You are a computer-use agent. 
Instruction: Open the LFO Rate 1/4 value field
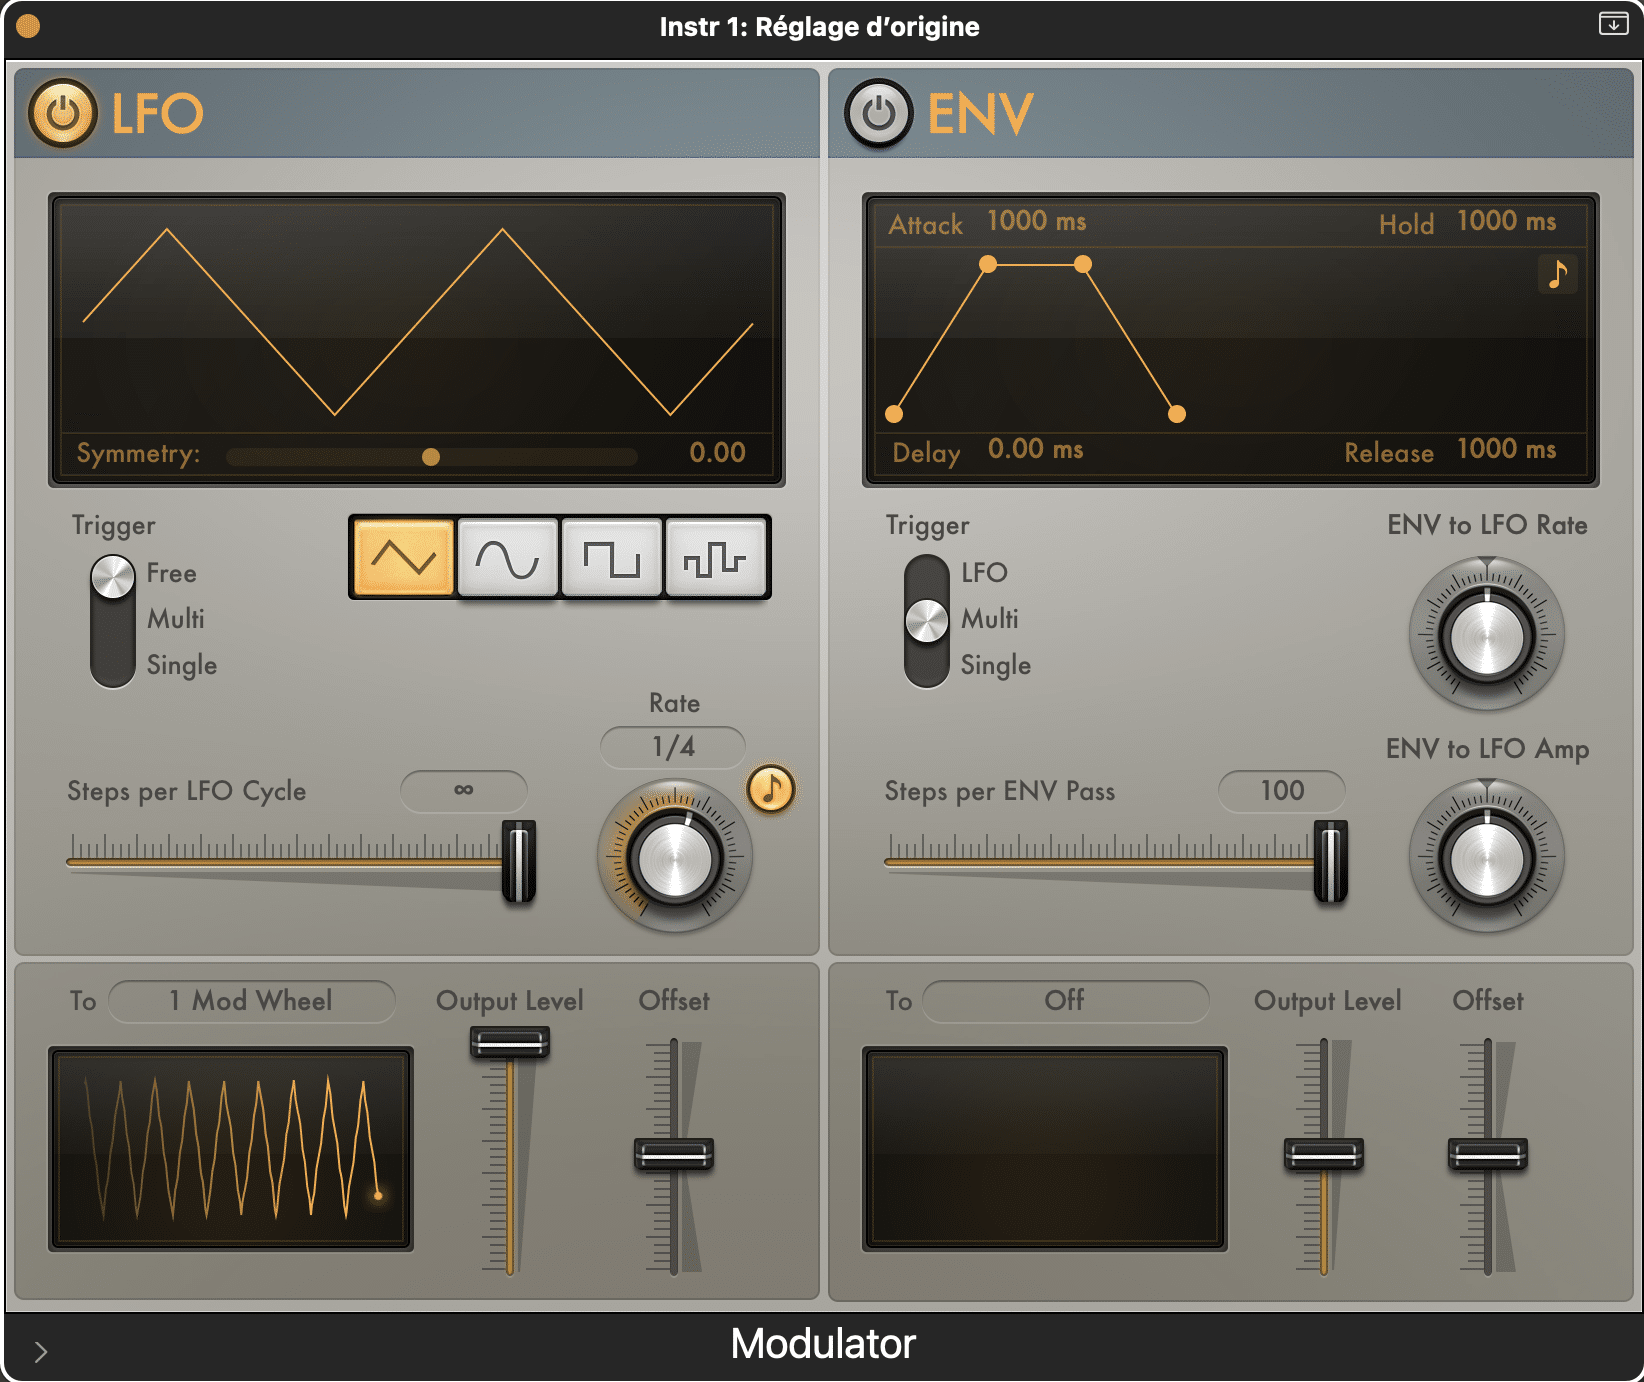[673, 747]
